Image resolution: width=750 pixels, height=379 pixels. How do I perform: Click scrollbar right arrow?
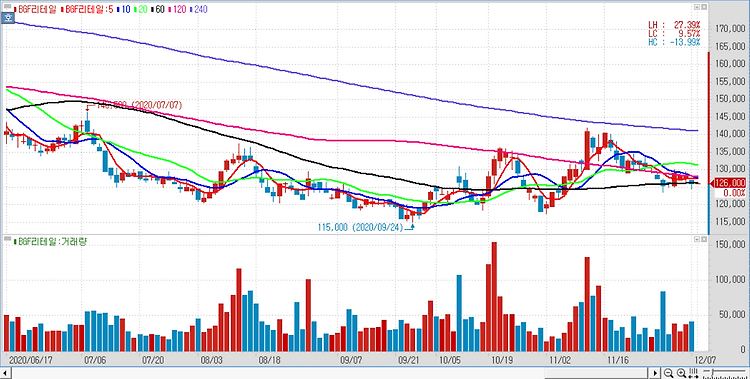[656, 373]
